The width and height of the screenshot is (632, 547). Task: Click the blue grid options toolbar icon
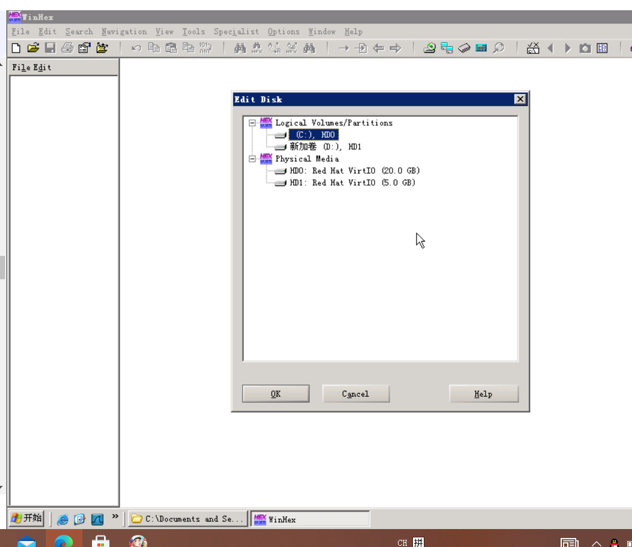coord(602,48)
